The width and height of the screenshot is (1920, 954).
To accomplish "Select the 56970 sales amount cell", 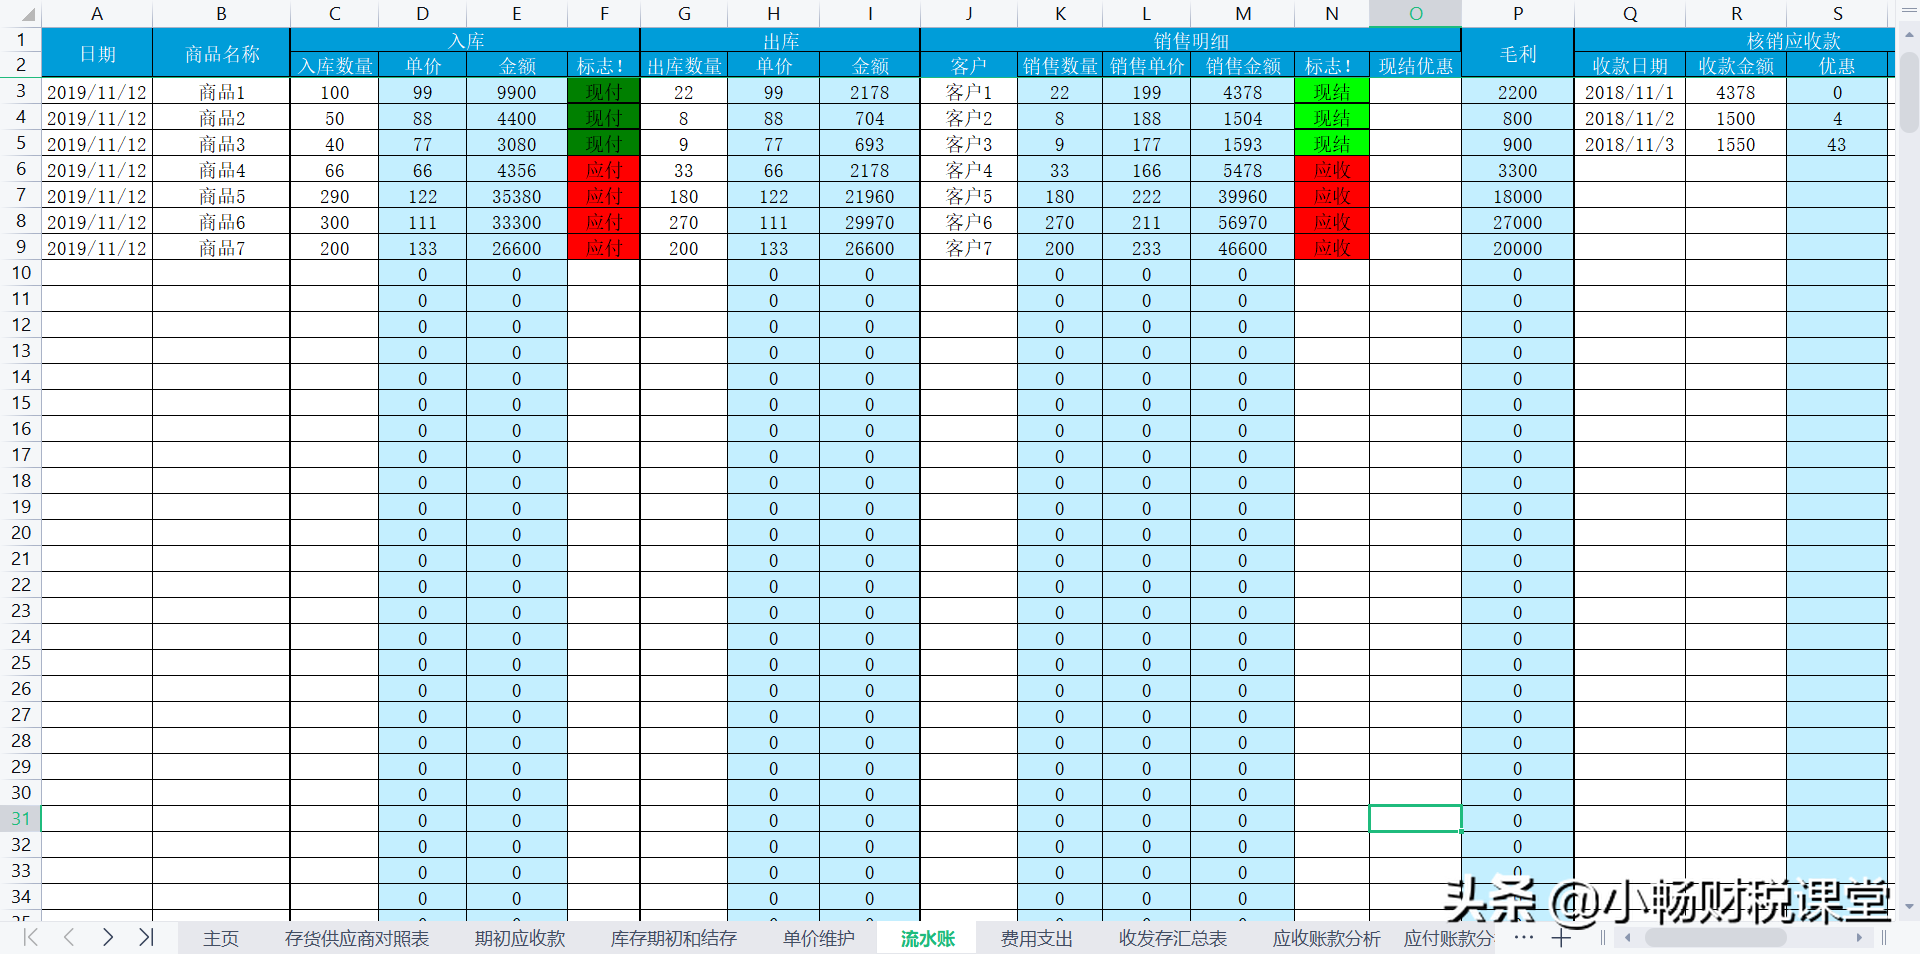I will tap(1243, 222).
